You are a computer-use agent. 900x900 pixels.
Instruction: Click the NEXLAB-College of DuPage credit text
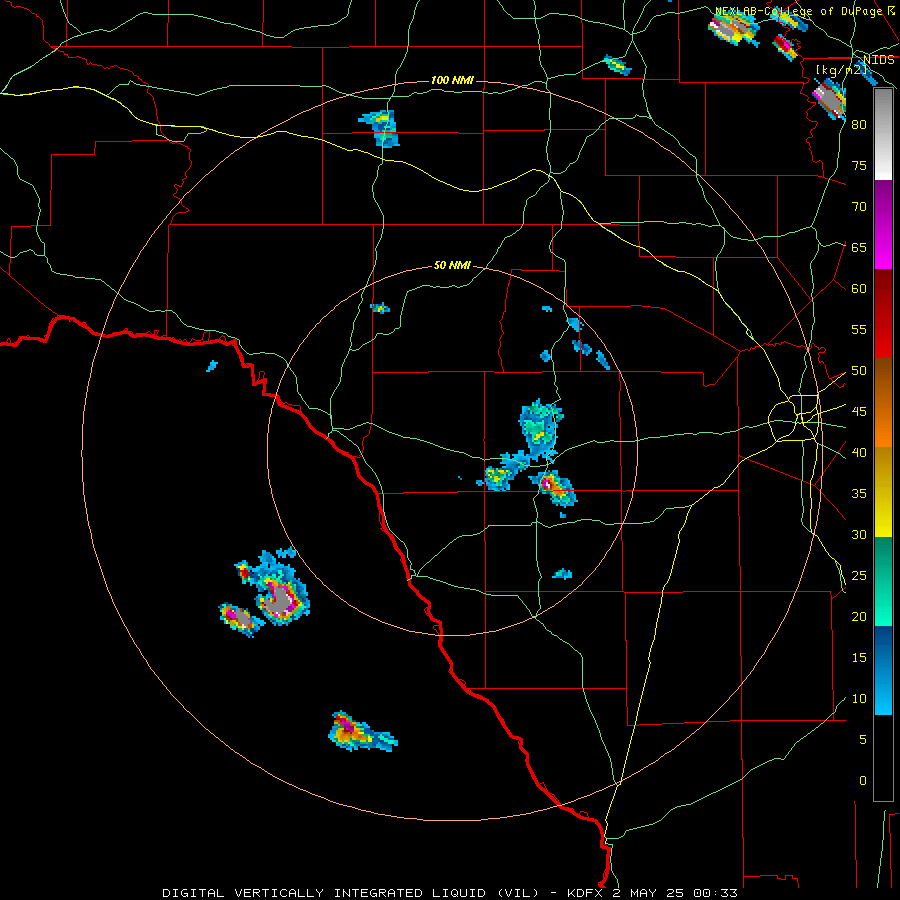(798, 11)
